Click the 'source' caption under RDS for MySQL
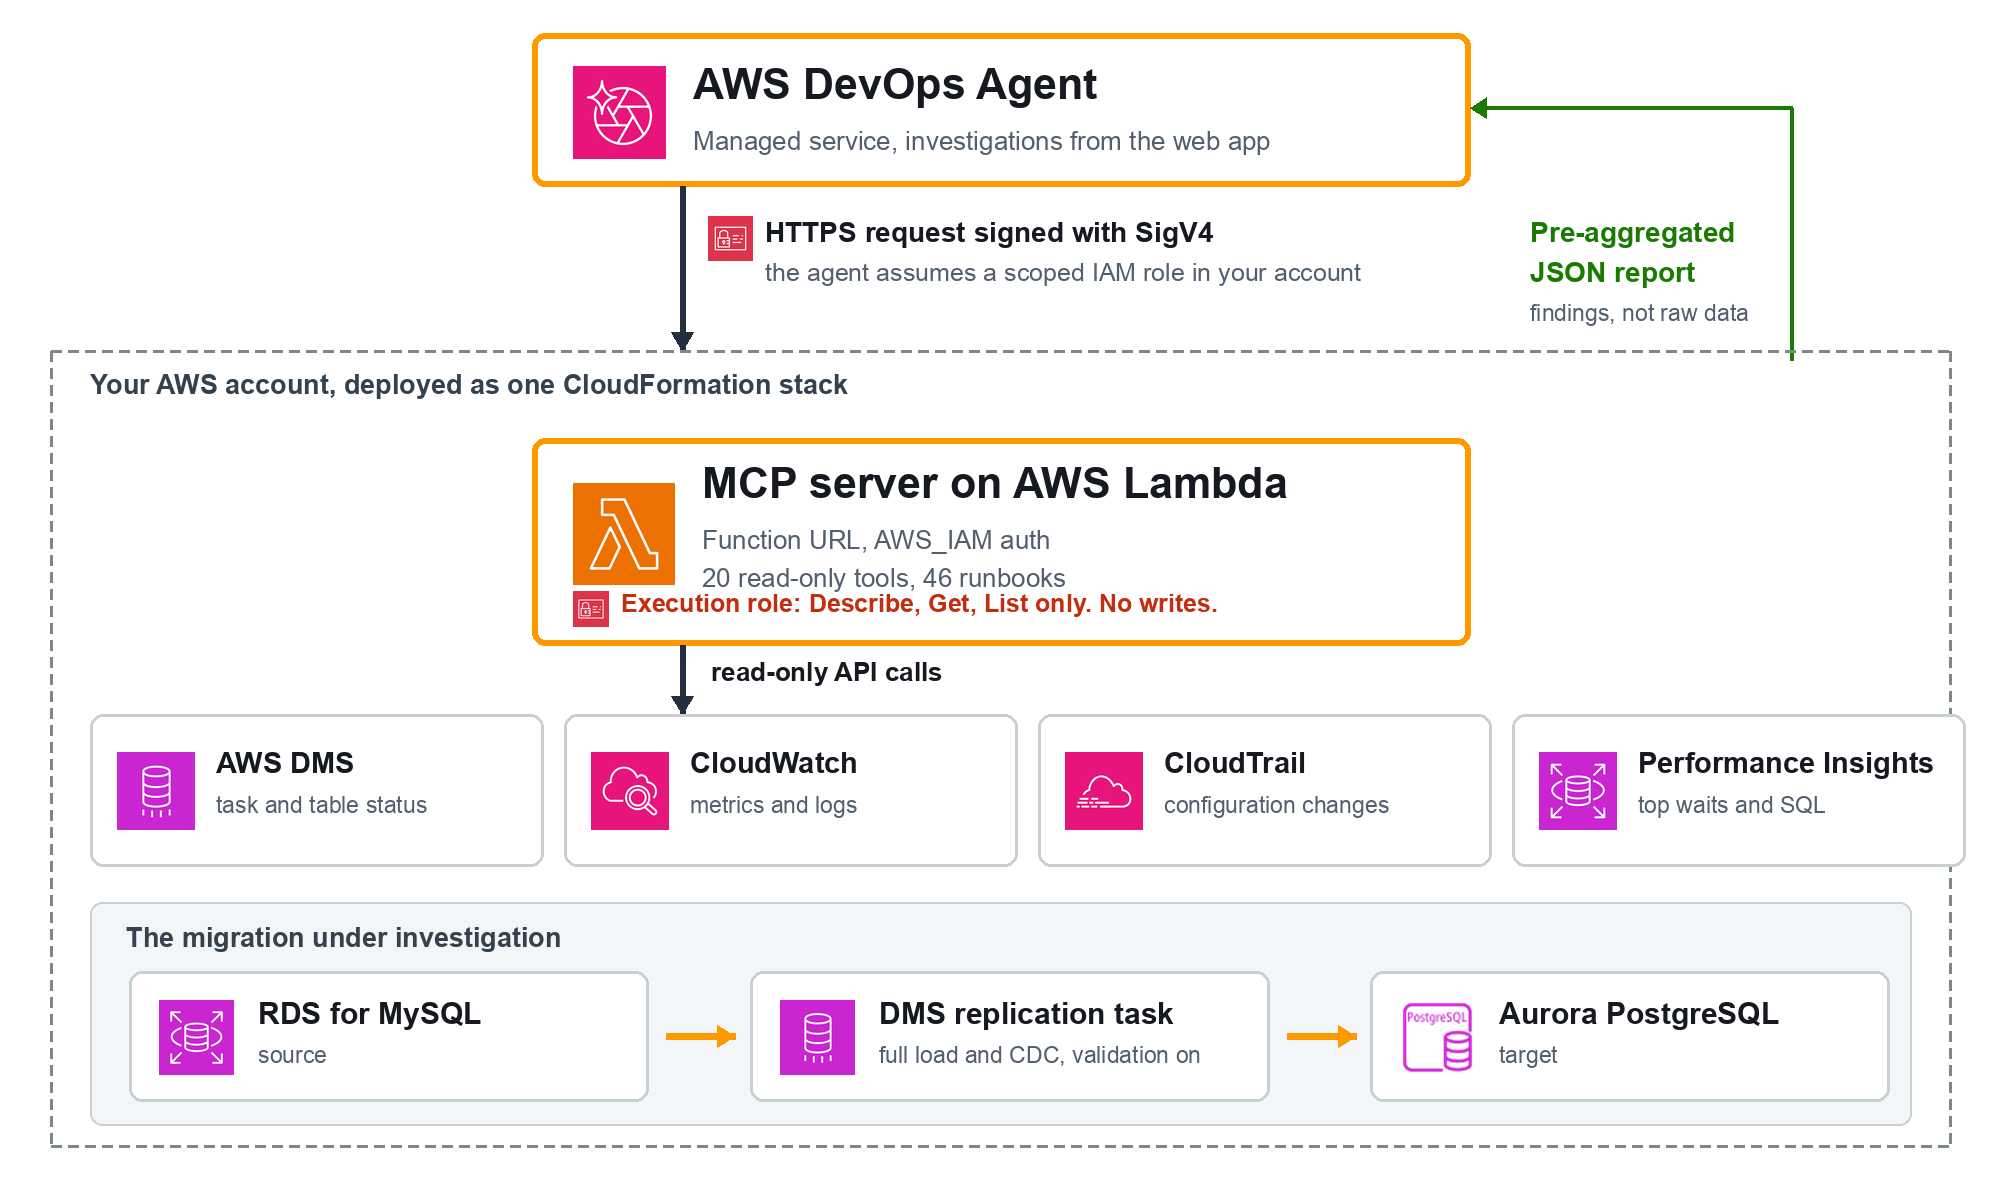 292,1055
